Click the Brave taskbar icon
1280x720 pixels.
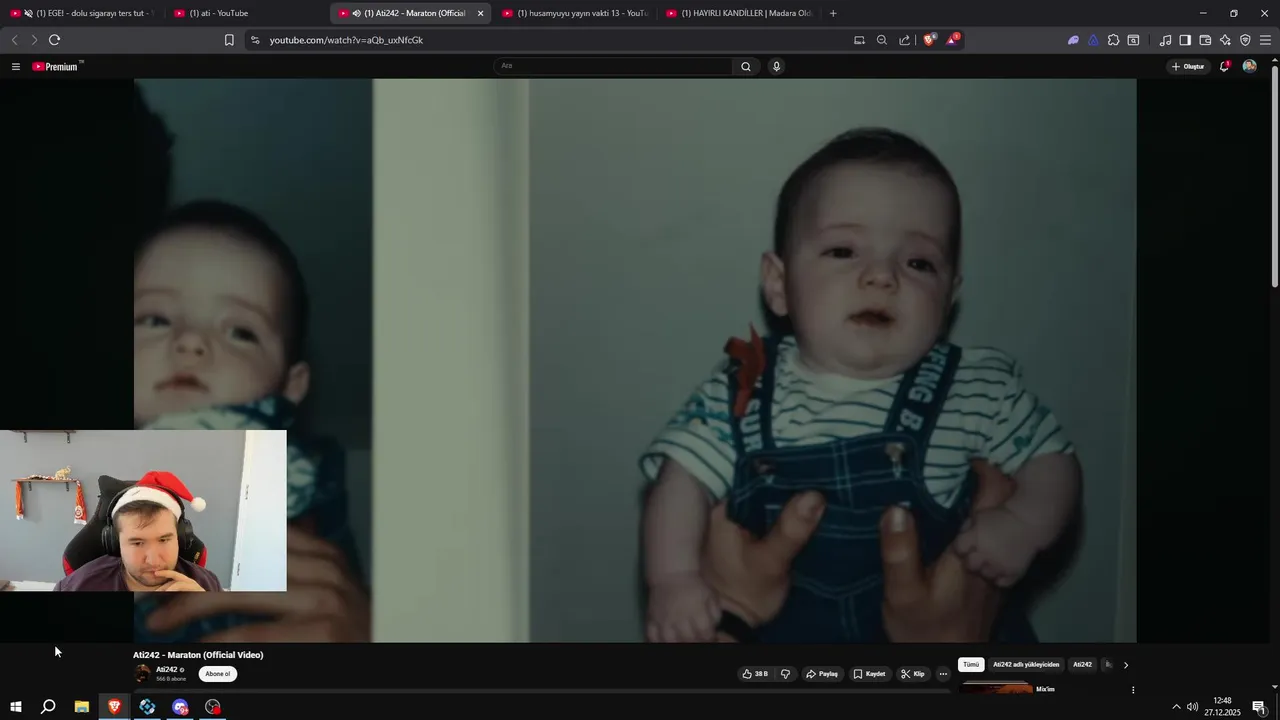(114, 707)
